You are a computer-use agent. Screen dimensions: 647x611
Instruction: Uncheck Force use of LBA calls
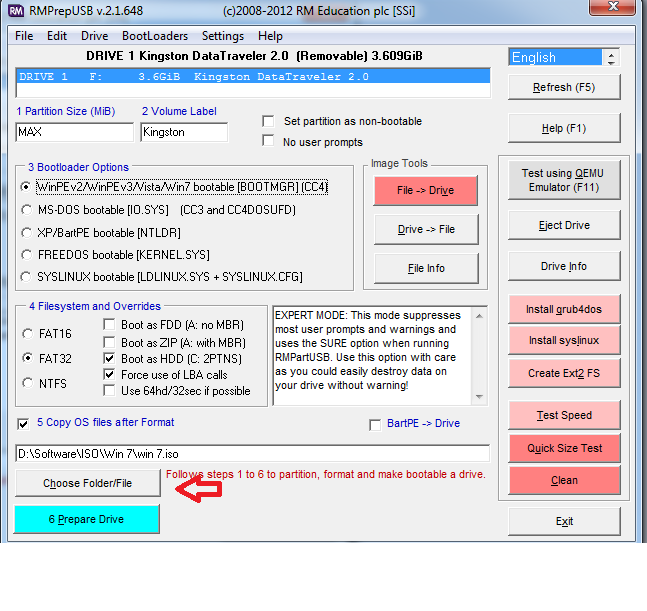pyautogui.click(x=109, y=375)
